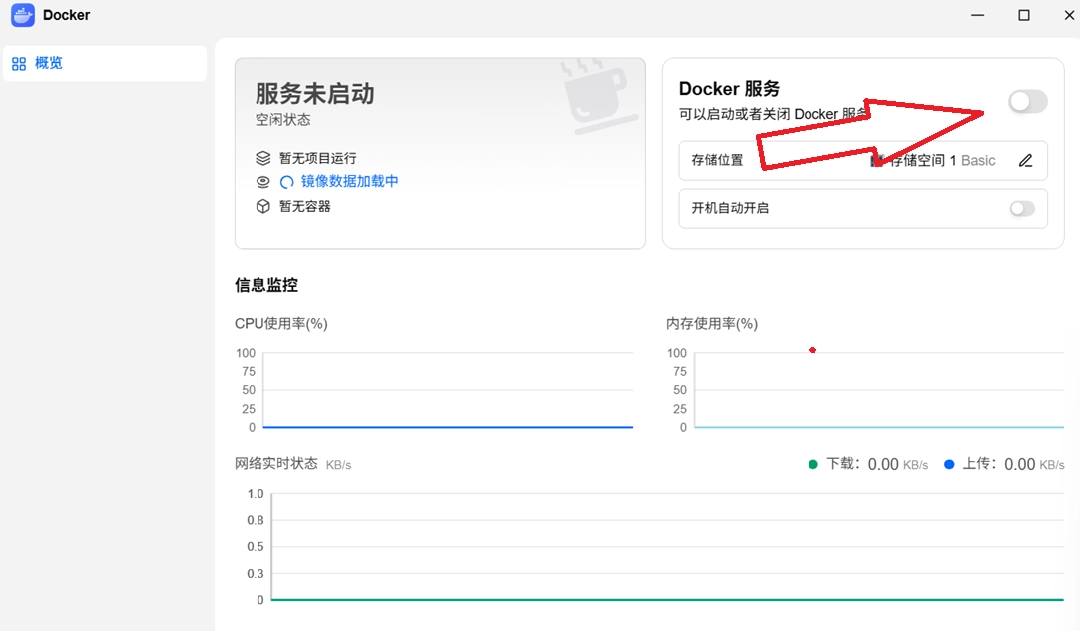Click the 镜像数据加载中 link text
Screen dimensions: 1080x631
coord(350,181)
